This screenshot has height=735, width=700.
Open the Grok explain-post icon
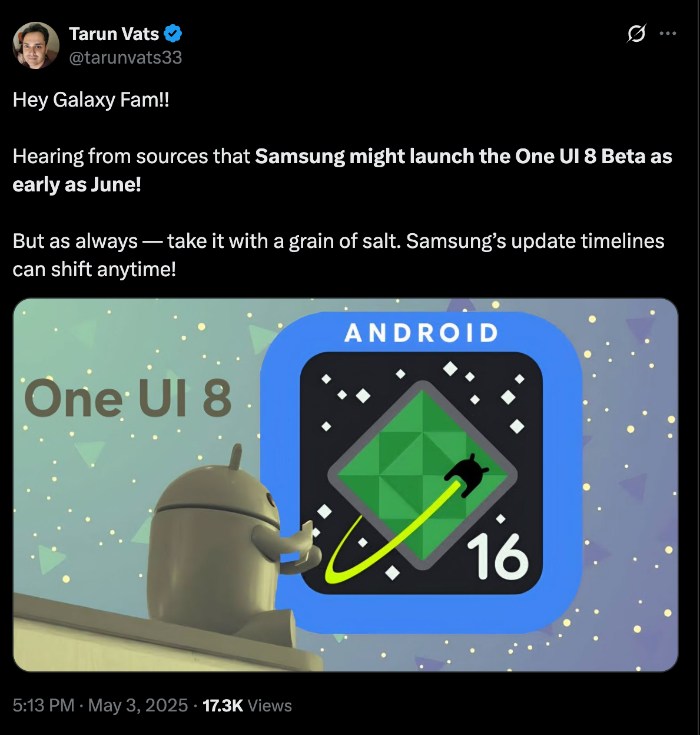636,33
